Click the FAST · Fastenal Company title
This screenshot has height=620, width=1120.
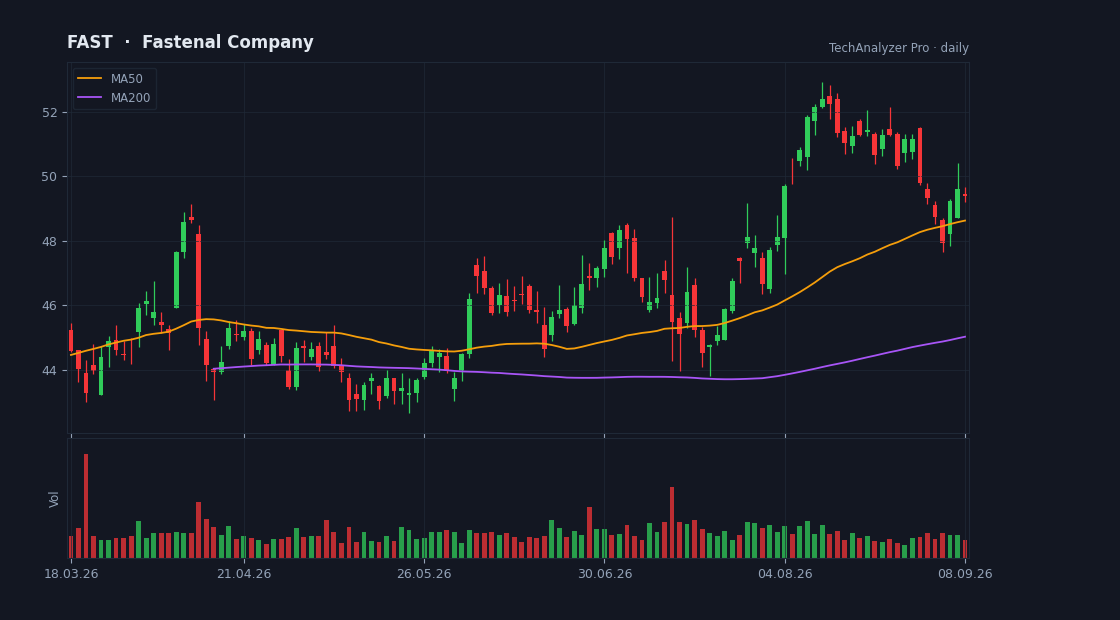(190, 42)
